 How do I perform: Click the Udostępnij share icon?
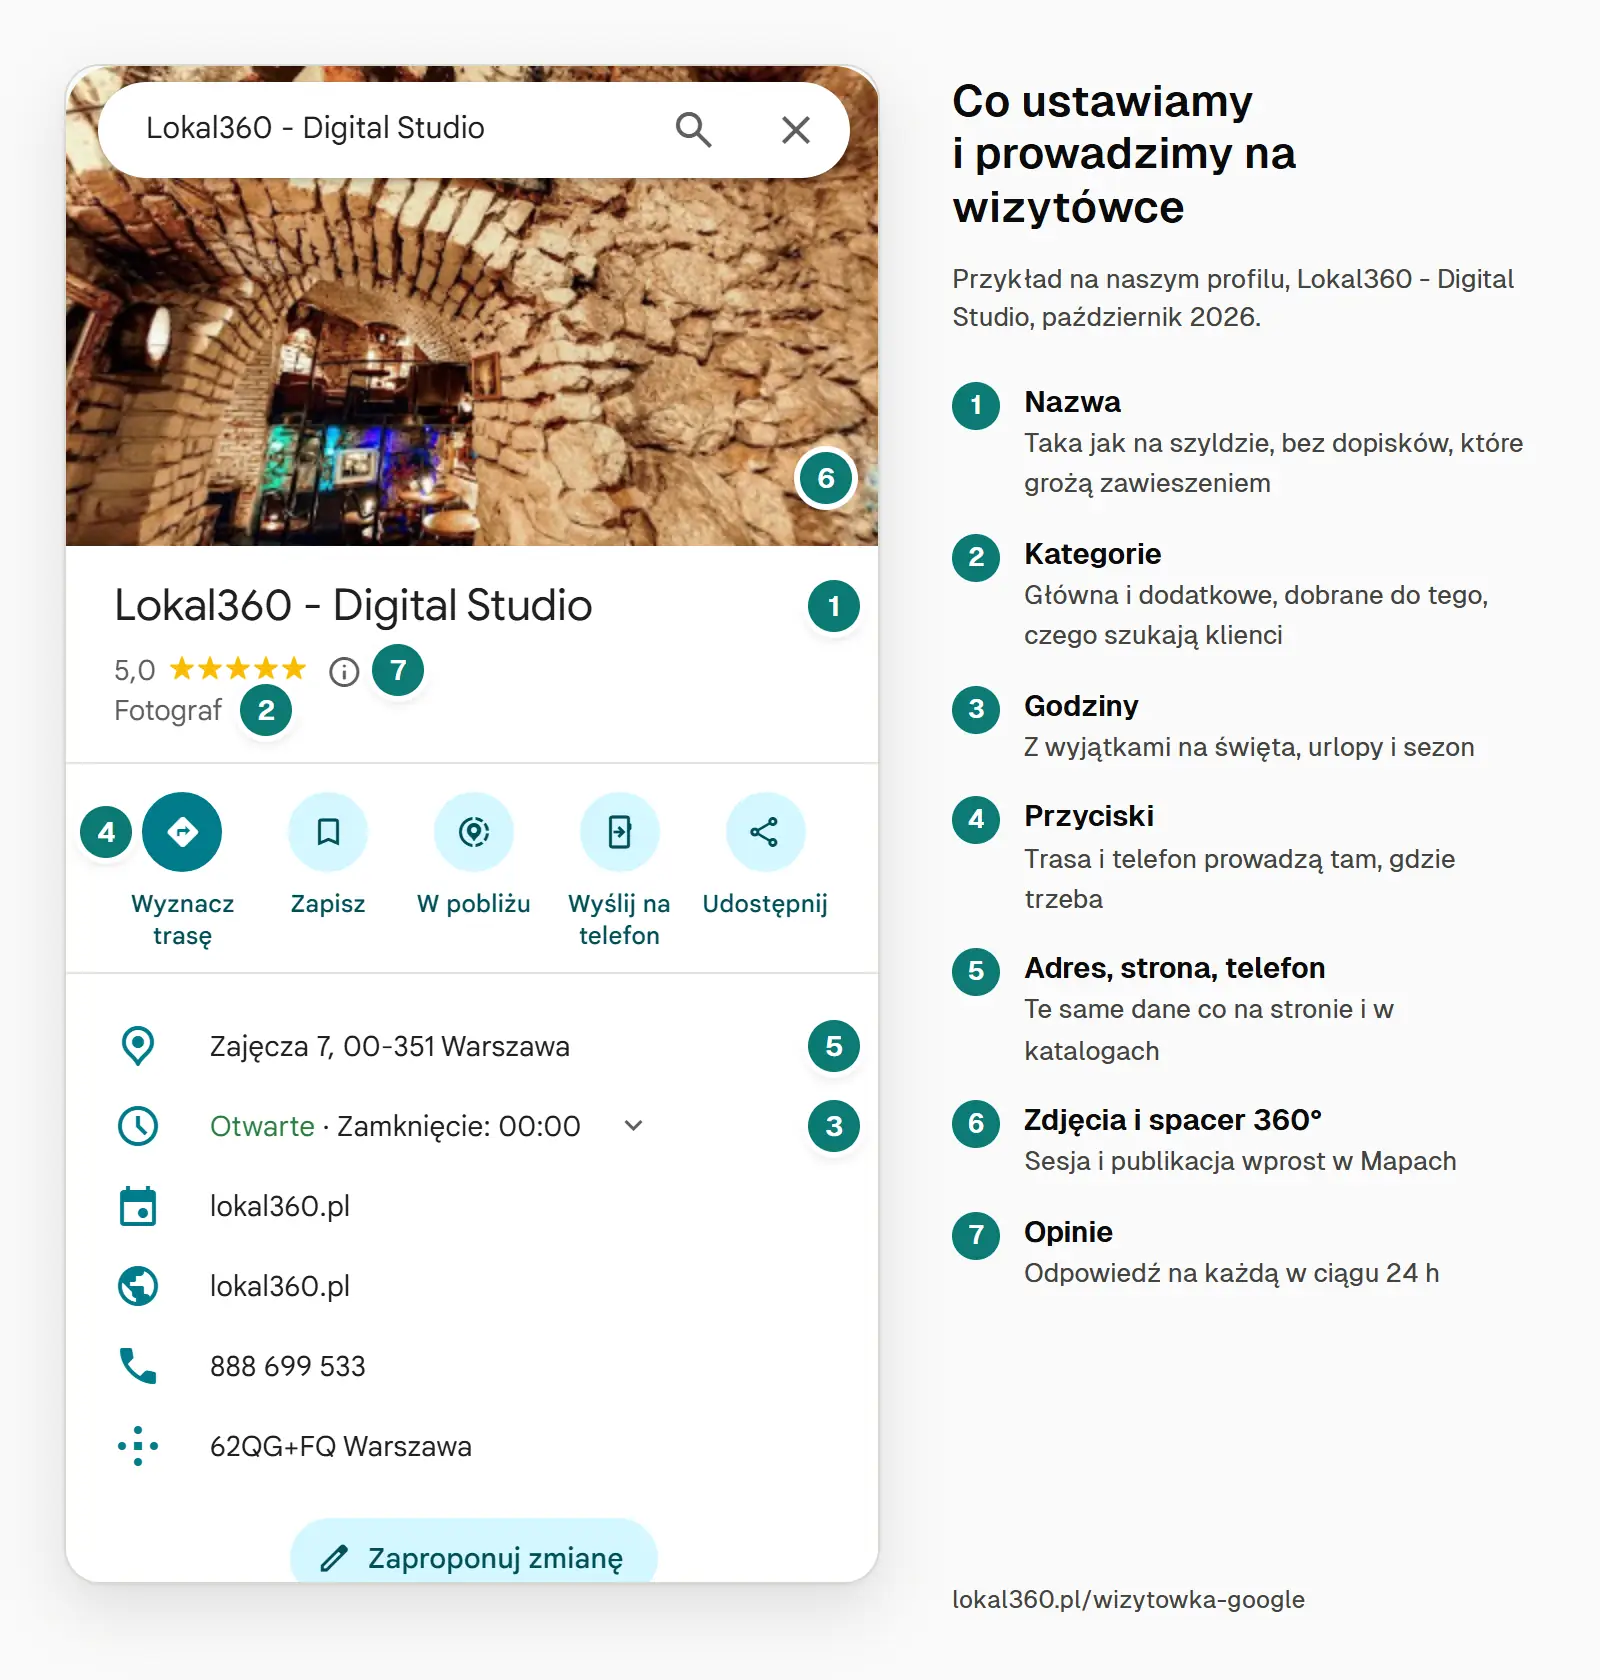tap(766, 832)
